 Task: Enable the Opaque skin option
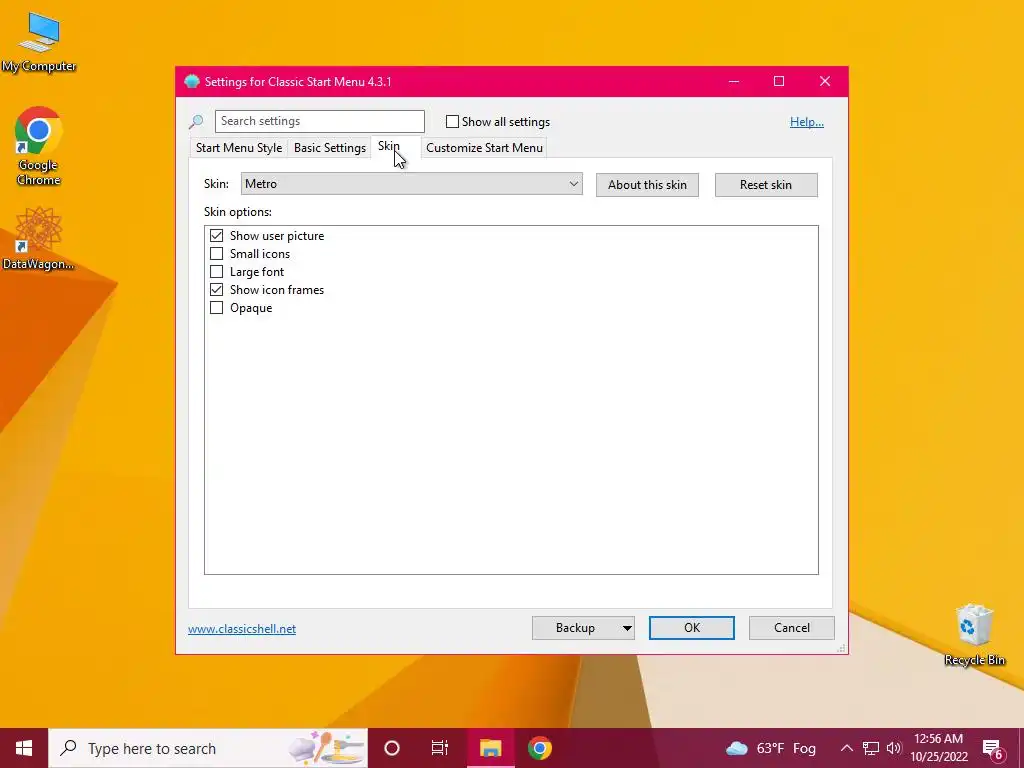pos(216,308)
